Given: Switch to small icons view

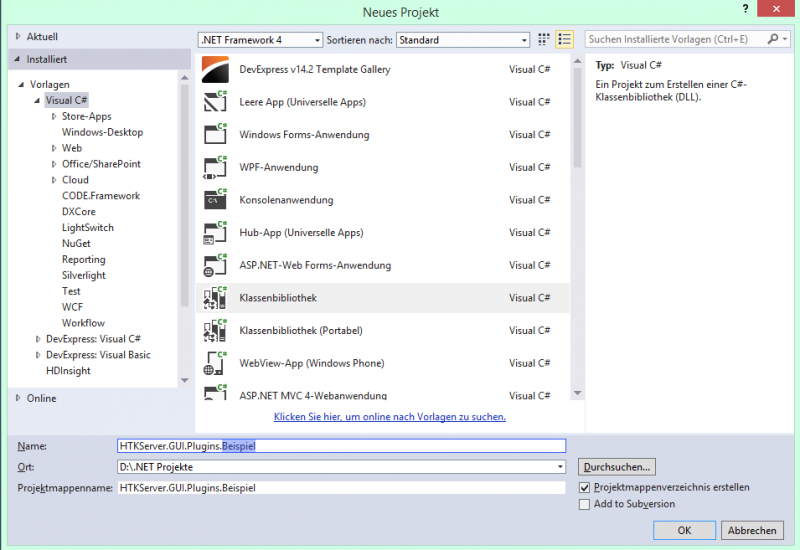Looking at the screenshot, I should [x=544, y=40].
